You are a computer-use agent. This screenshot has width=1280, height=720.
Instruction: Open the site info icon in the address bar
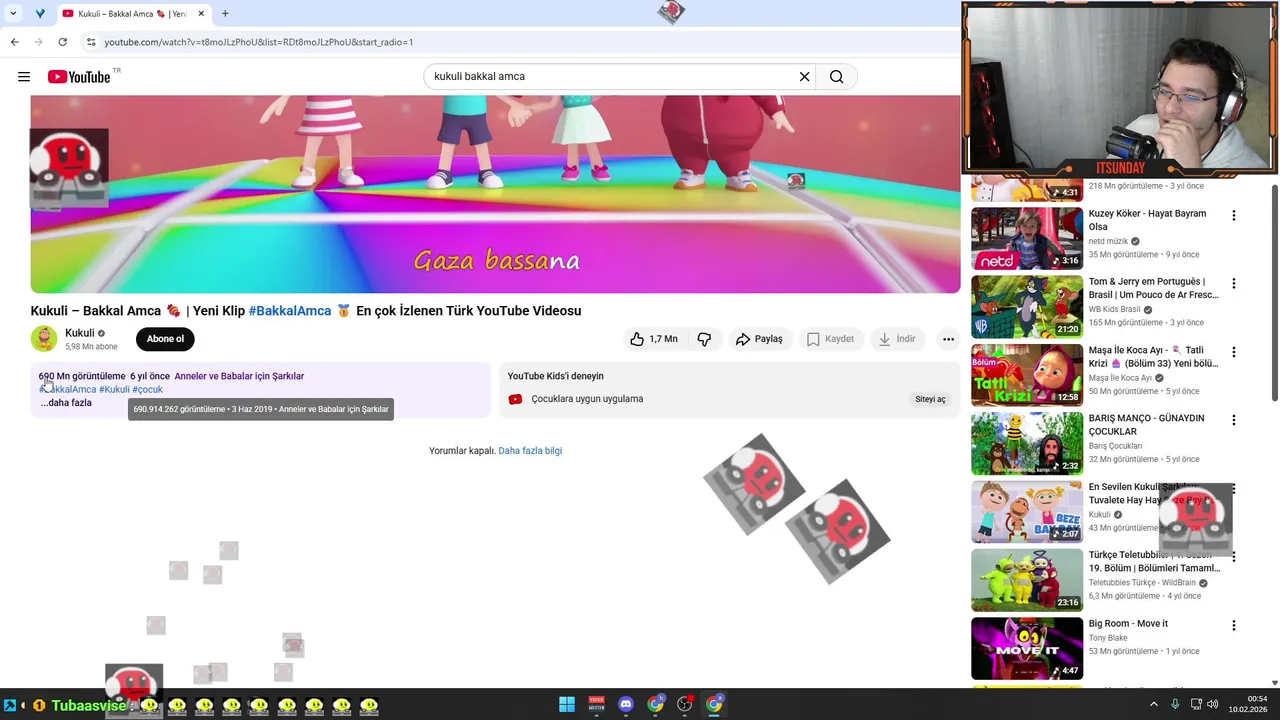point(91,42)
